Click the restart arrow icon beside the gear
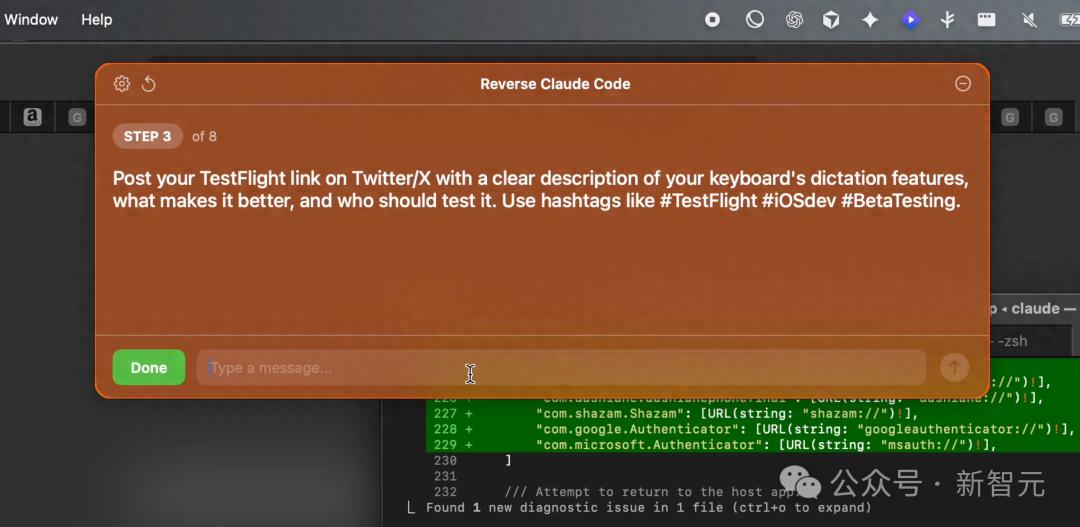The height and width of the screenshot is (527, 1080). (149, 84)
